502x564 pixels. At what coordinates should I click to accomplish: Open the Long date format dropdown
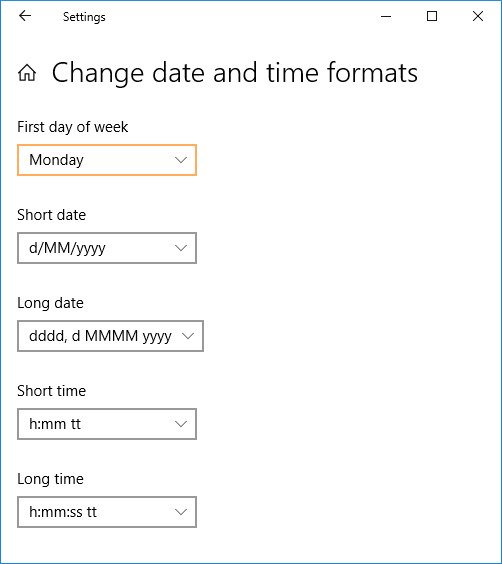pos(110,336)
